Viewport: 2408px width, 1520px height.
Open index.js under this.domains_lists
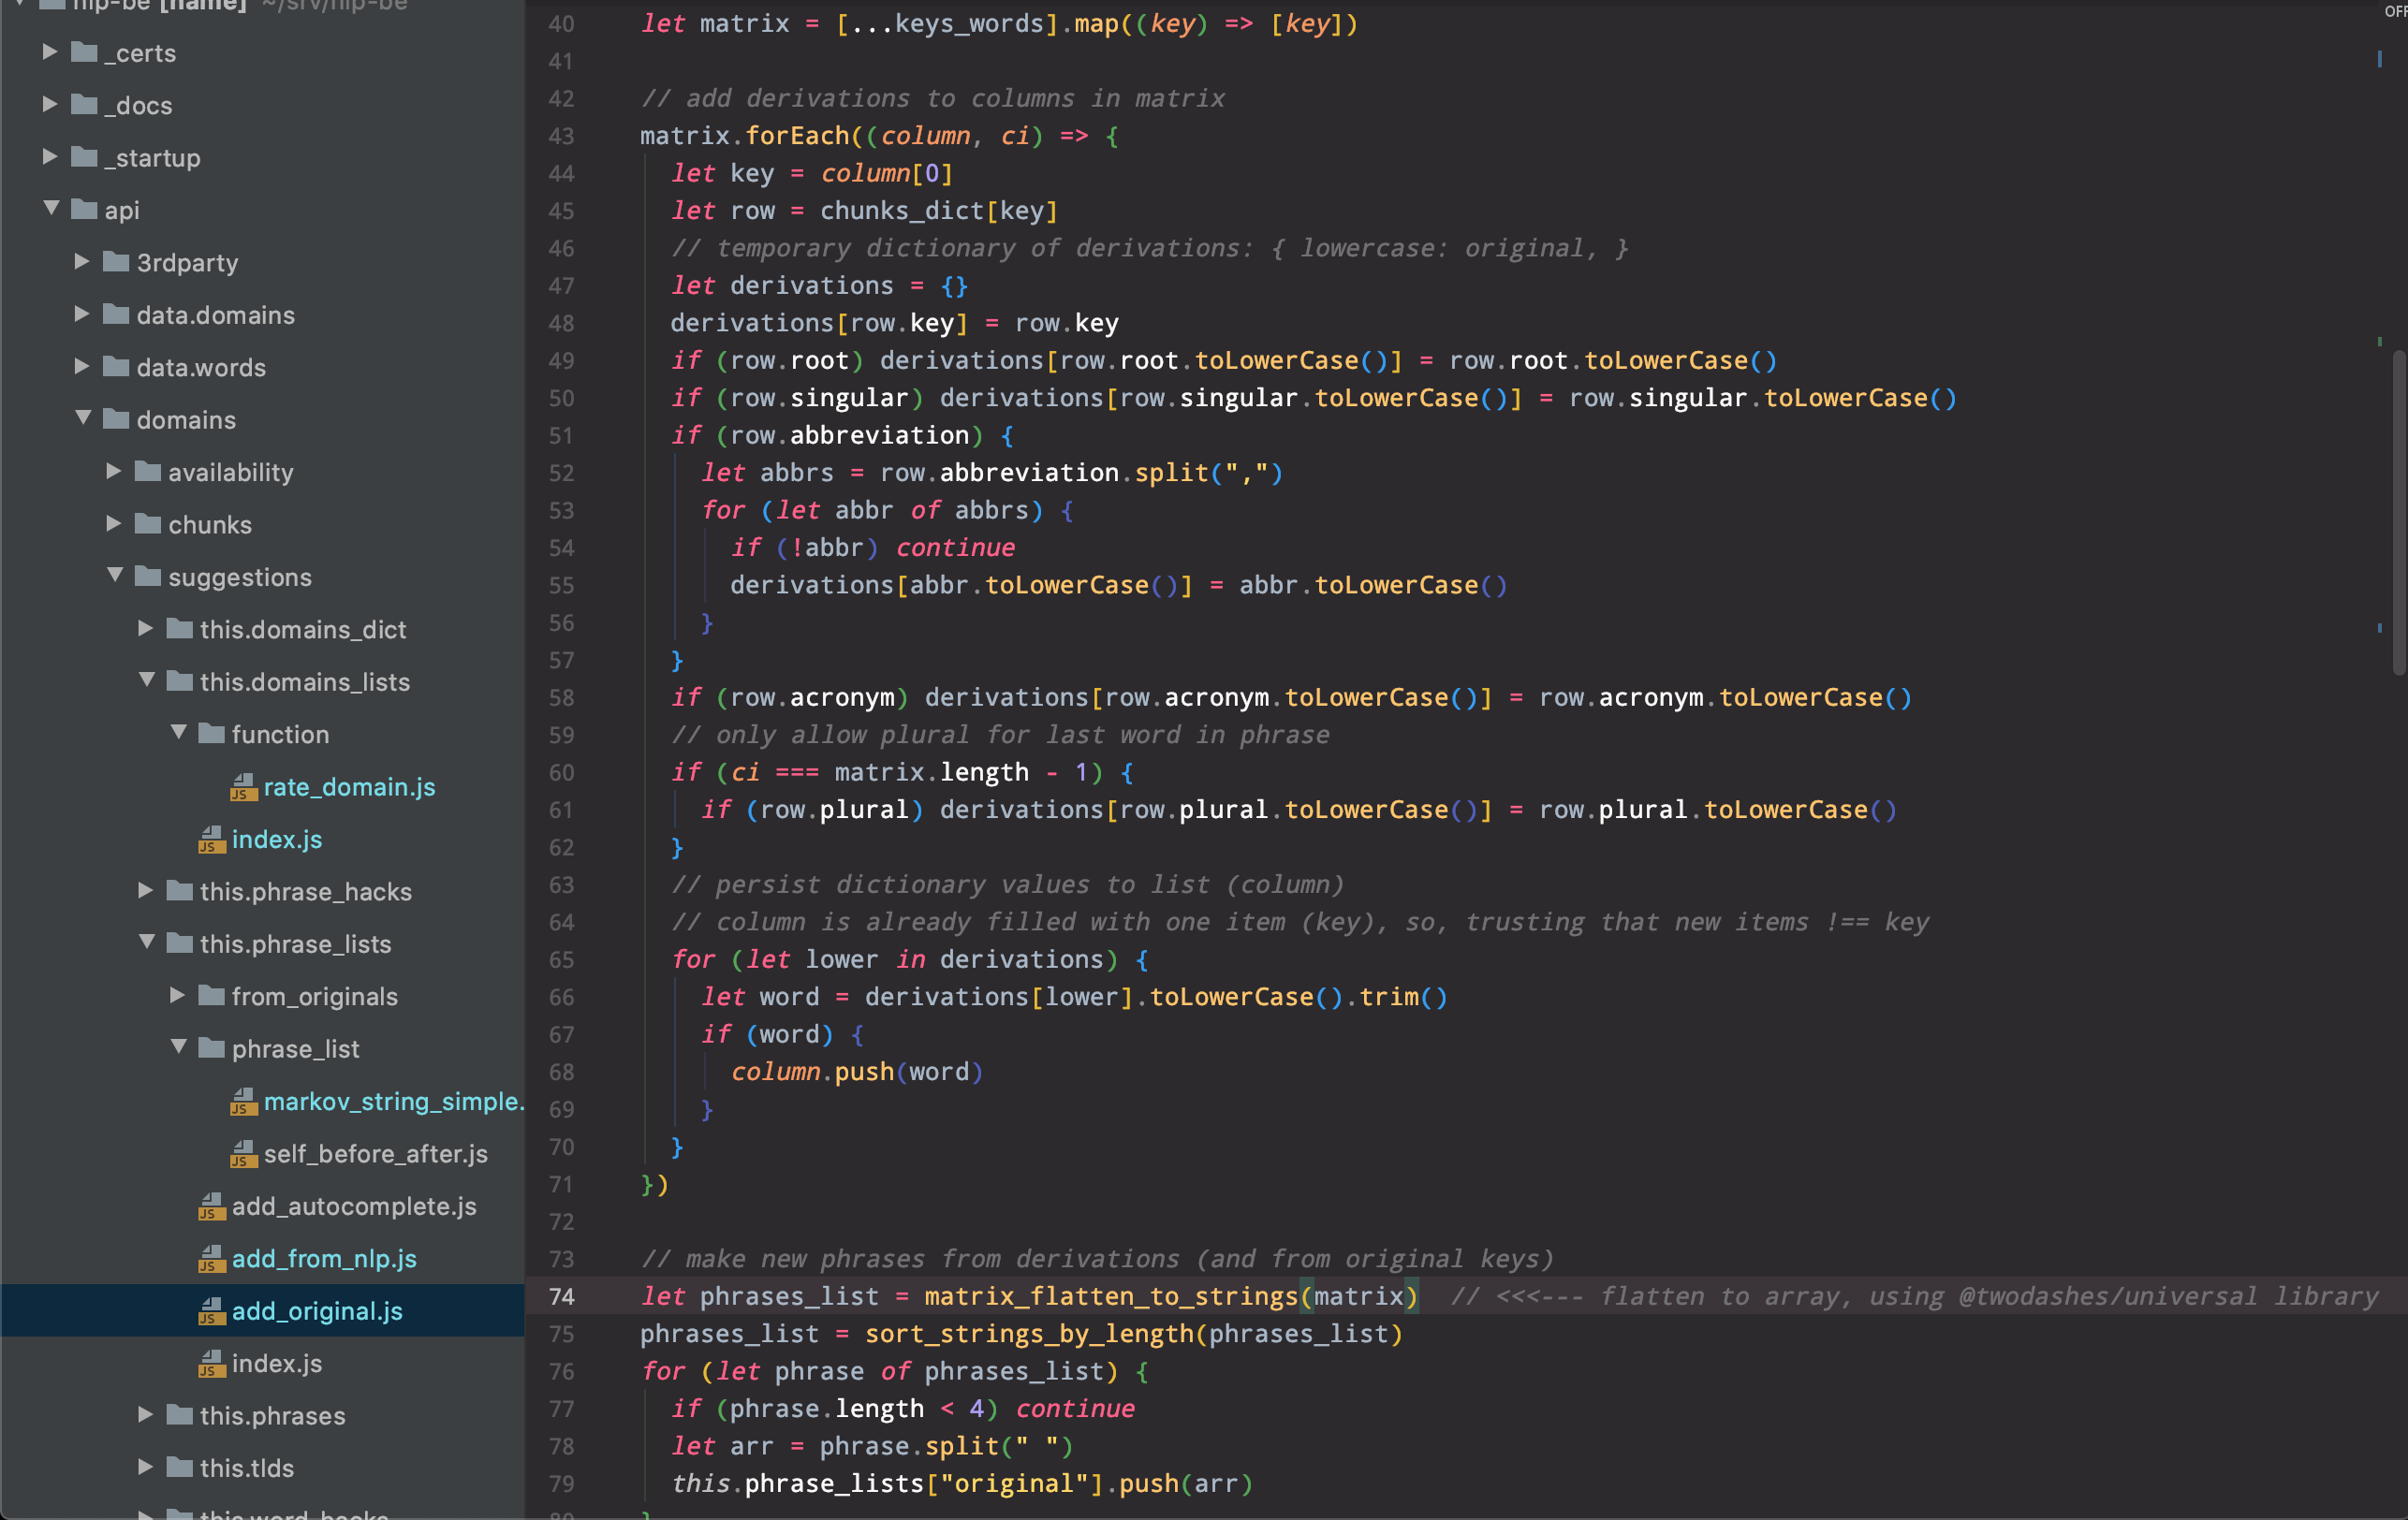(x=277, y=840)
